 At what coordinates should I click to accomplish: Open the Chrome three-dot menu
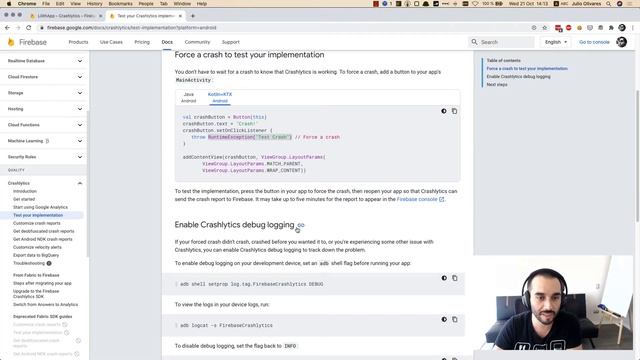633,28
